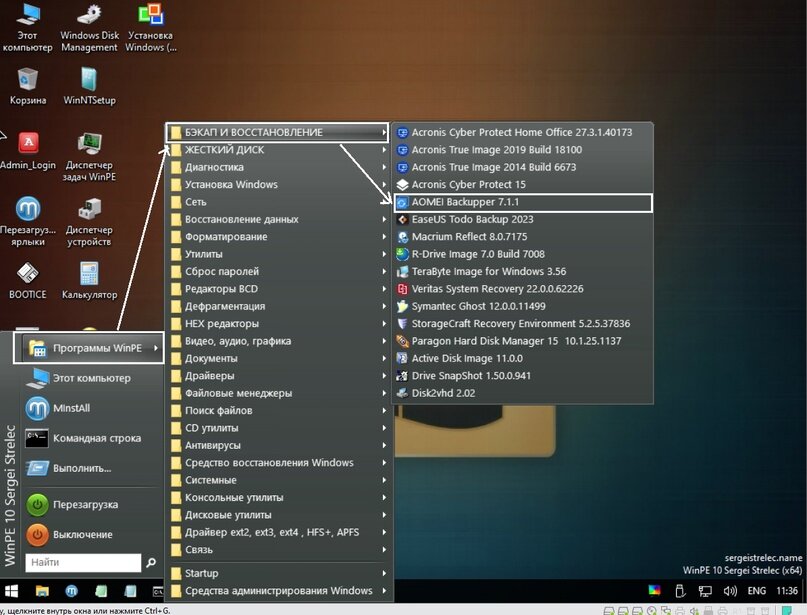This screenshot has height=615, width=807.
Task: Open the БЭКАП И ВОССТАНОВЛЕНИЕ folder
Action: tap(277, 132)
